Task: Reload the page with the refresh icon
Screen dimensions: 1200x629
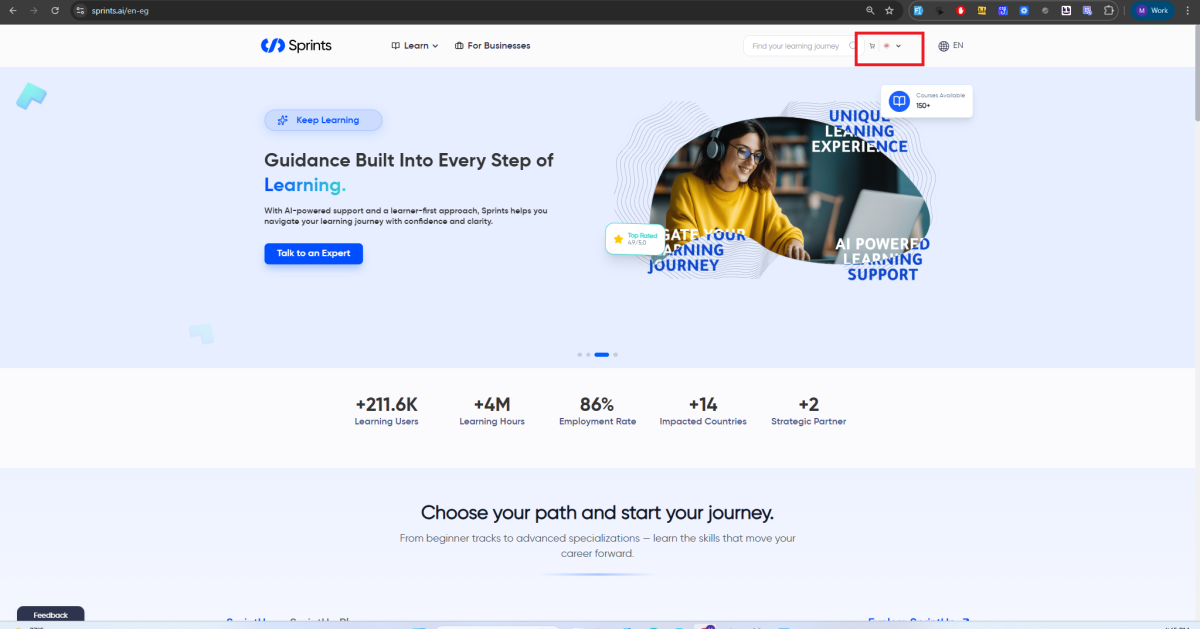Action: (54, 10)
